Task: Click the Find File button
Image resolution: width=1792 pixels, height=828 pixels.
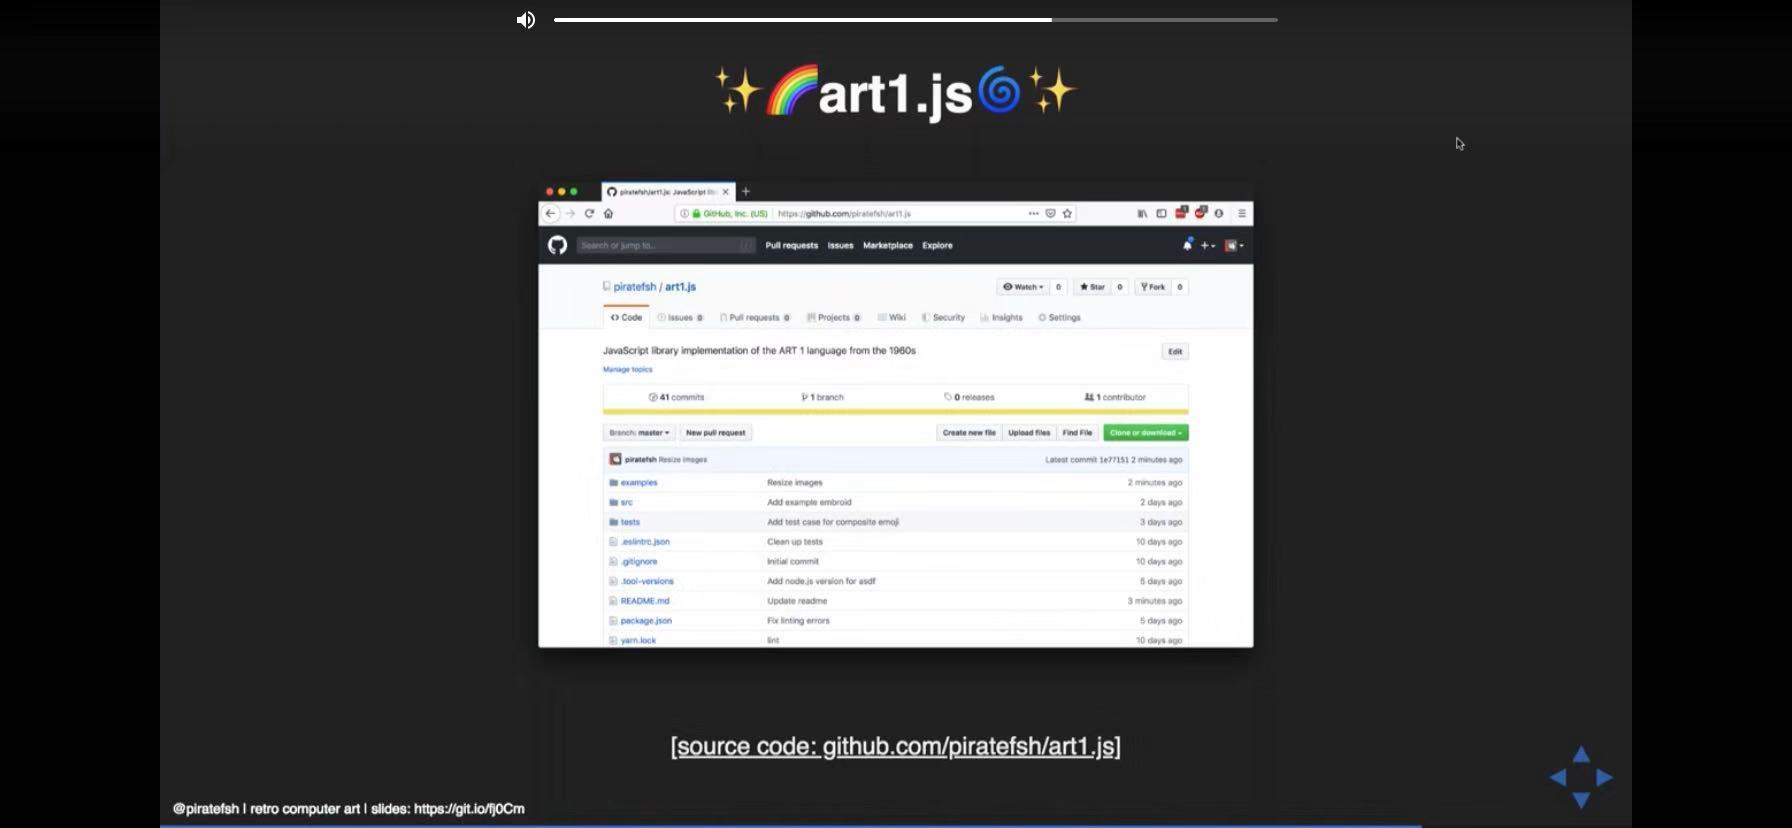Action: [x=1077, y=433]
